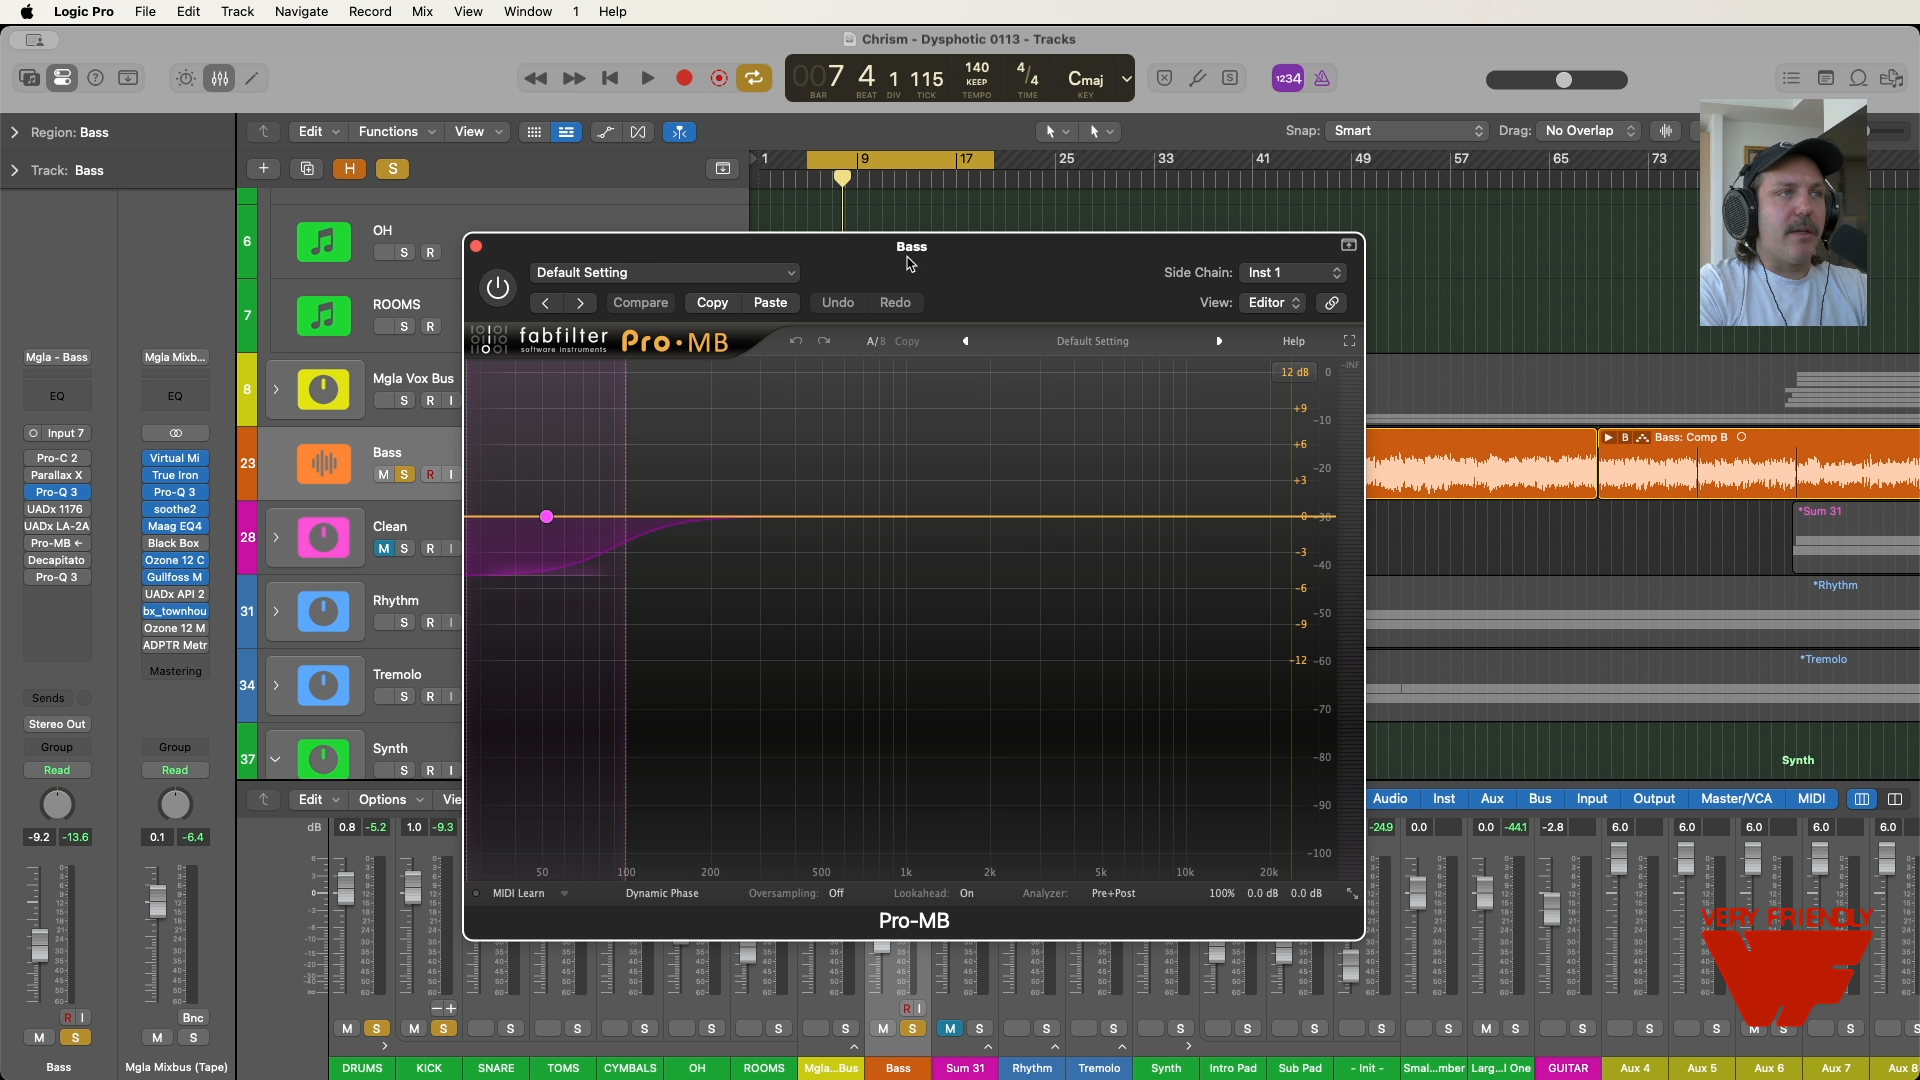
Task: Select the Aux tab in mixer filter
Action: [x=1491, y=799]
